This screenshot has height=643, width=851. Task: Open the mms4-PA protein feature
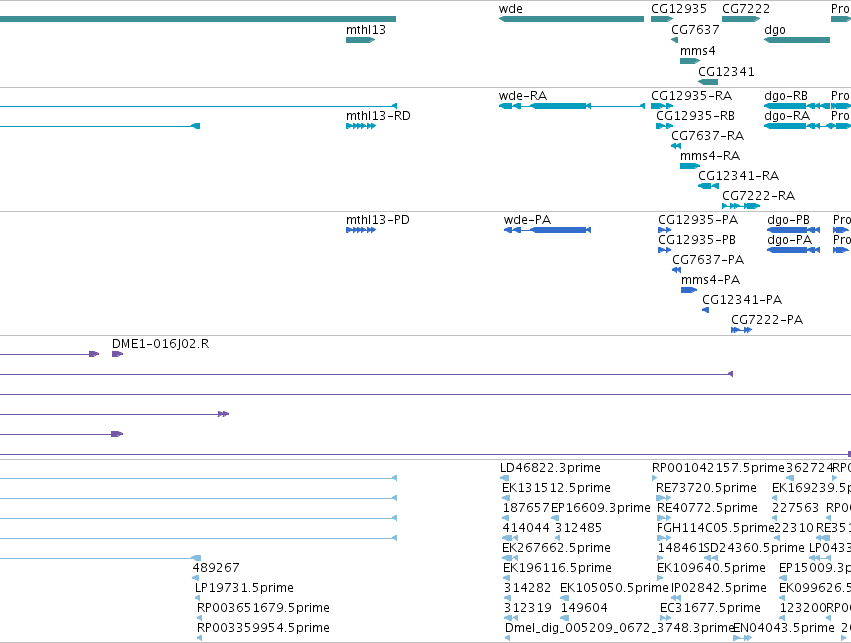tap(689, 290)
